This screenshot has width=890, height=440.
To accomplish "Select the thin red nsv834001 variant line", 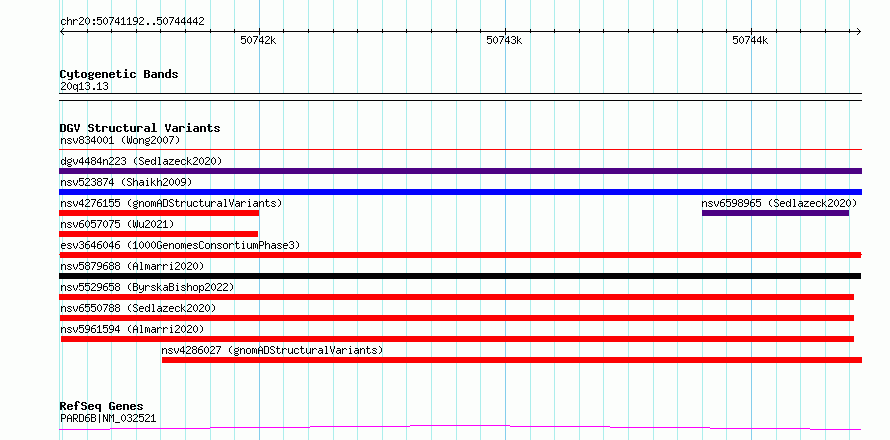I will (460, 150).
